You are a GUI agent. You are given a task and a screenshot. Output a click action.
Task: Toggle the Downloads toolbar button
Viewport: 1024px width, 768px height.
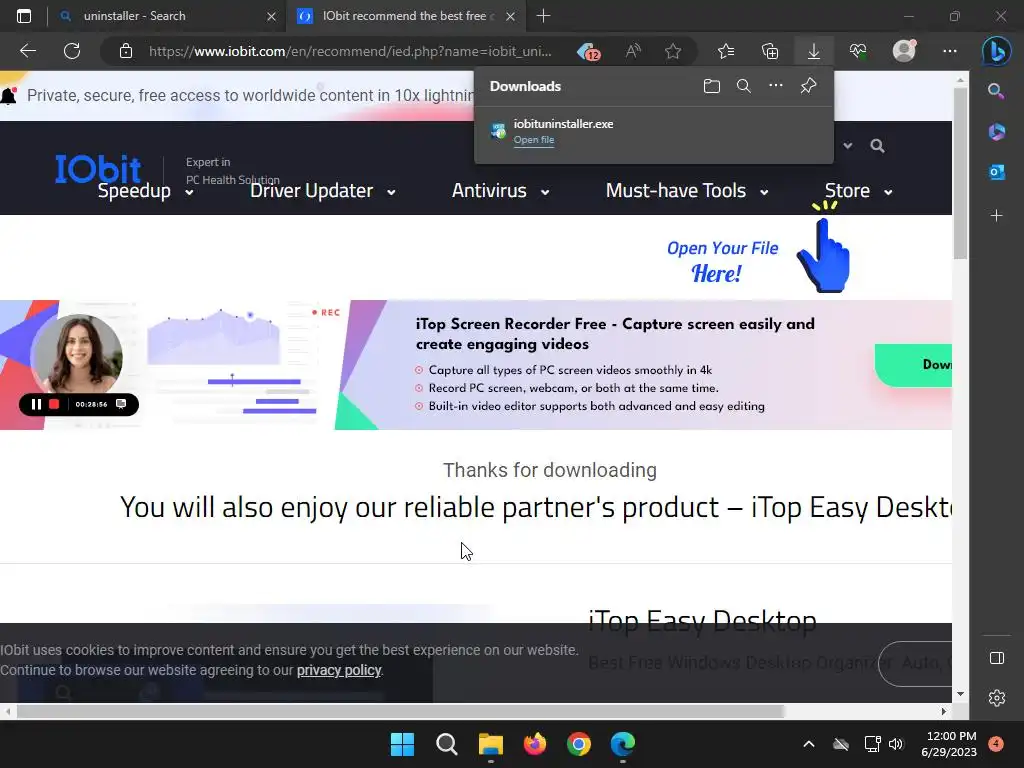tap(814, 51)
